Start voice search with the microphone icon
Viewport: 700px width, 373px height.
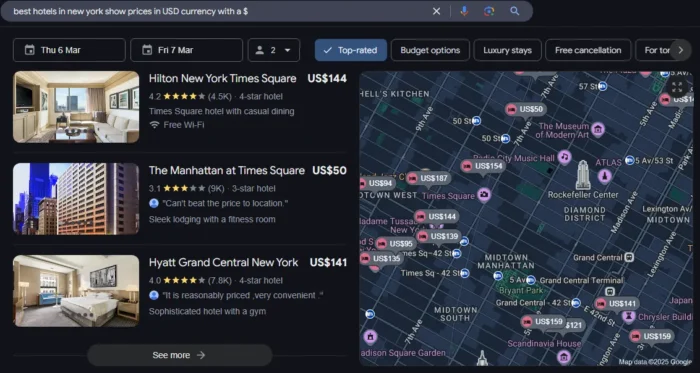[x=464, y=11]
